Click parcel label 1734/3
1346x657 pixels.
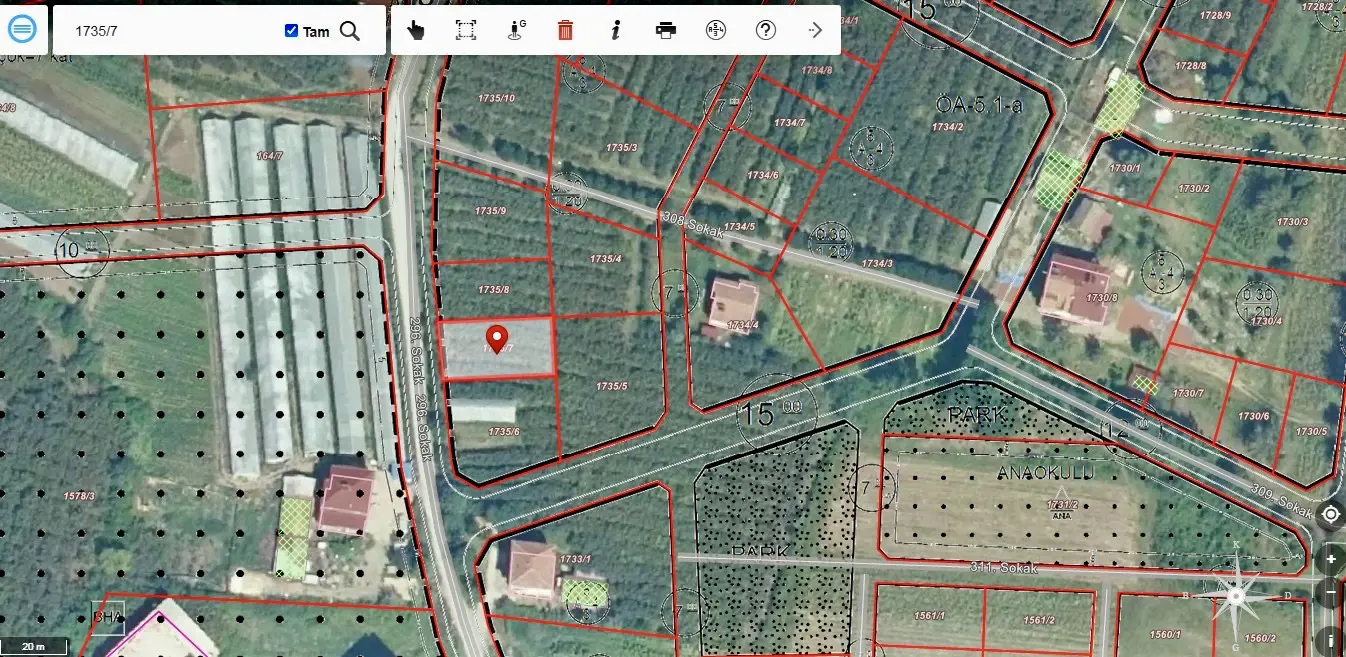tap(877, 264)
